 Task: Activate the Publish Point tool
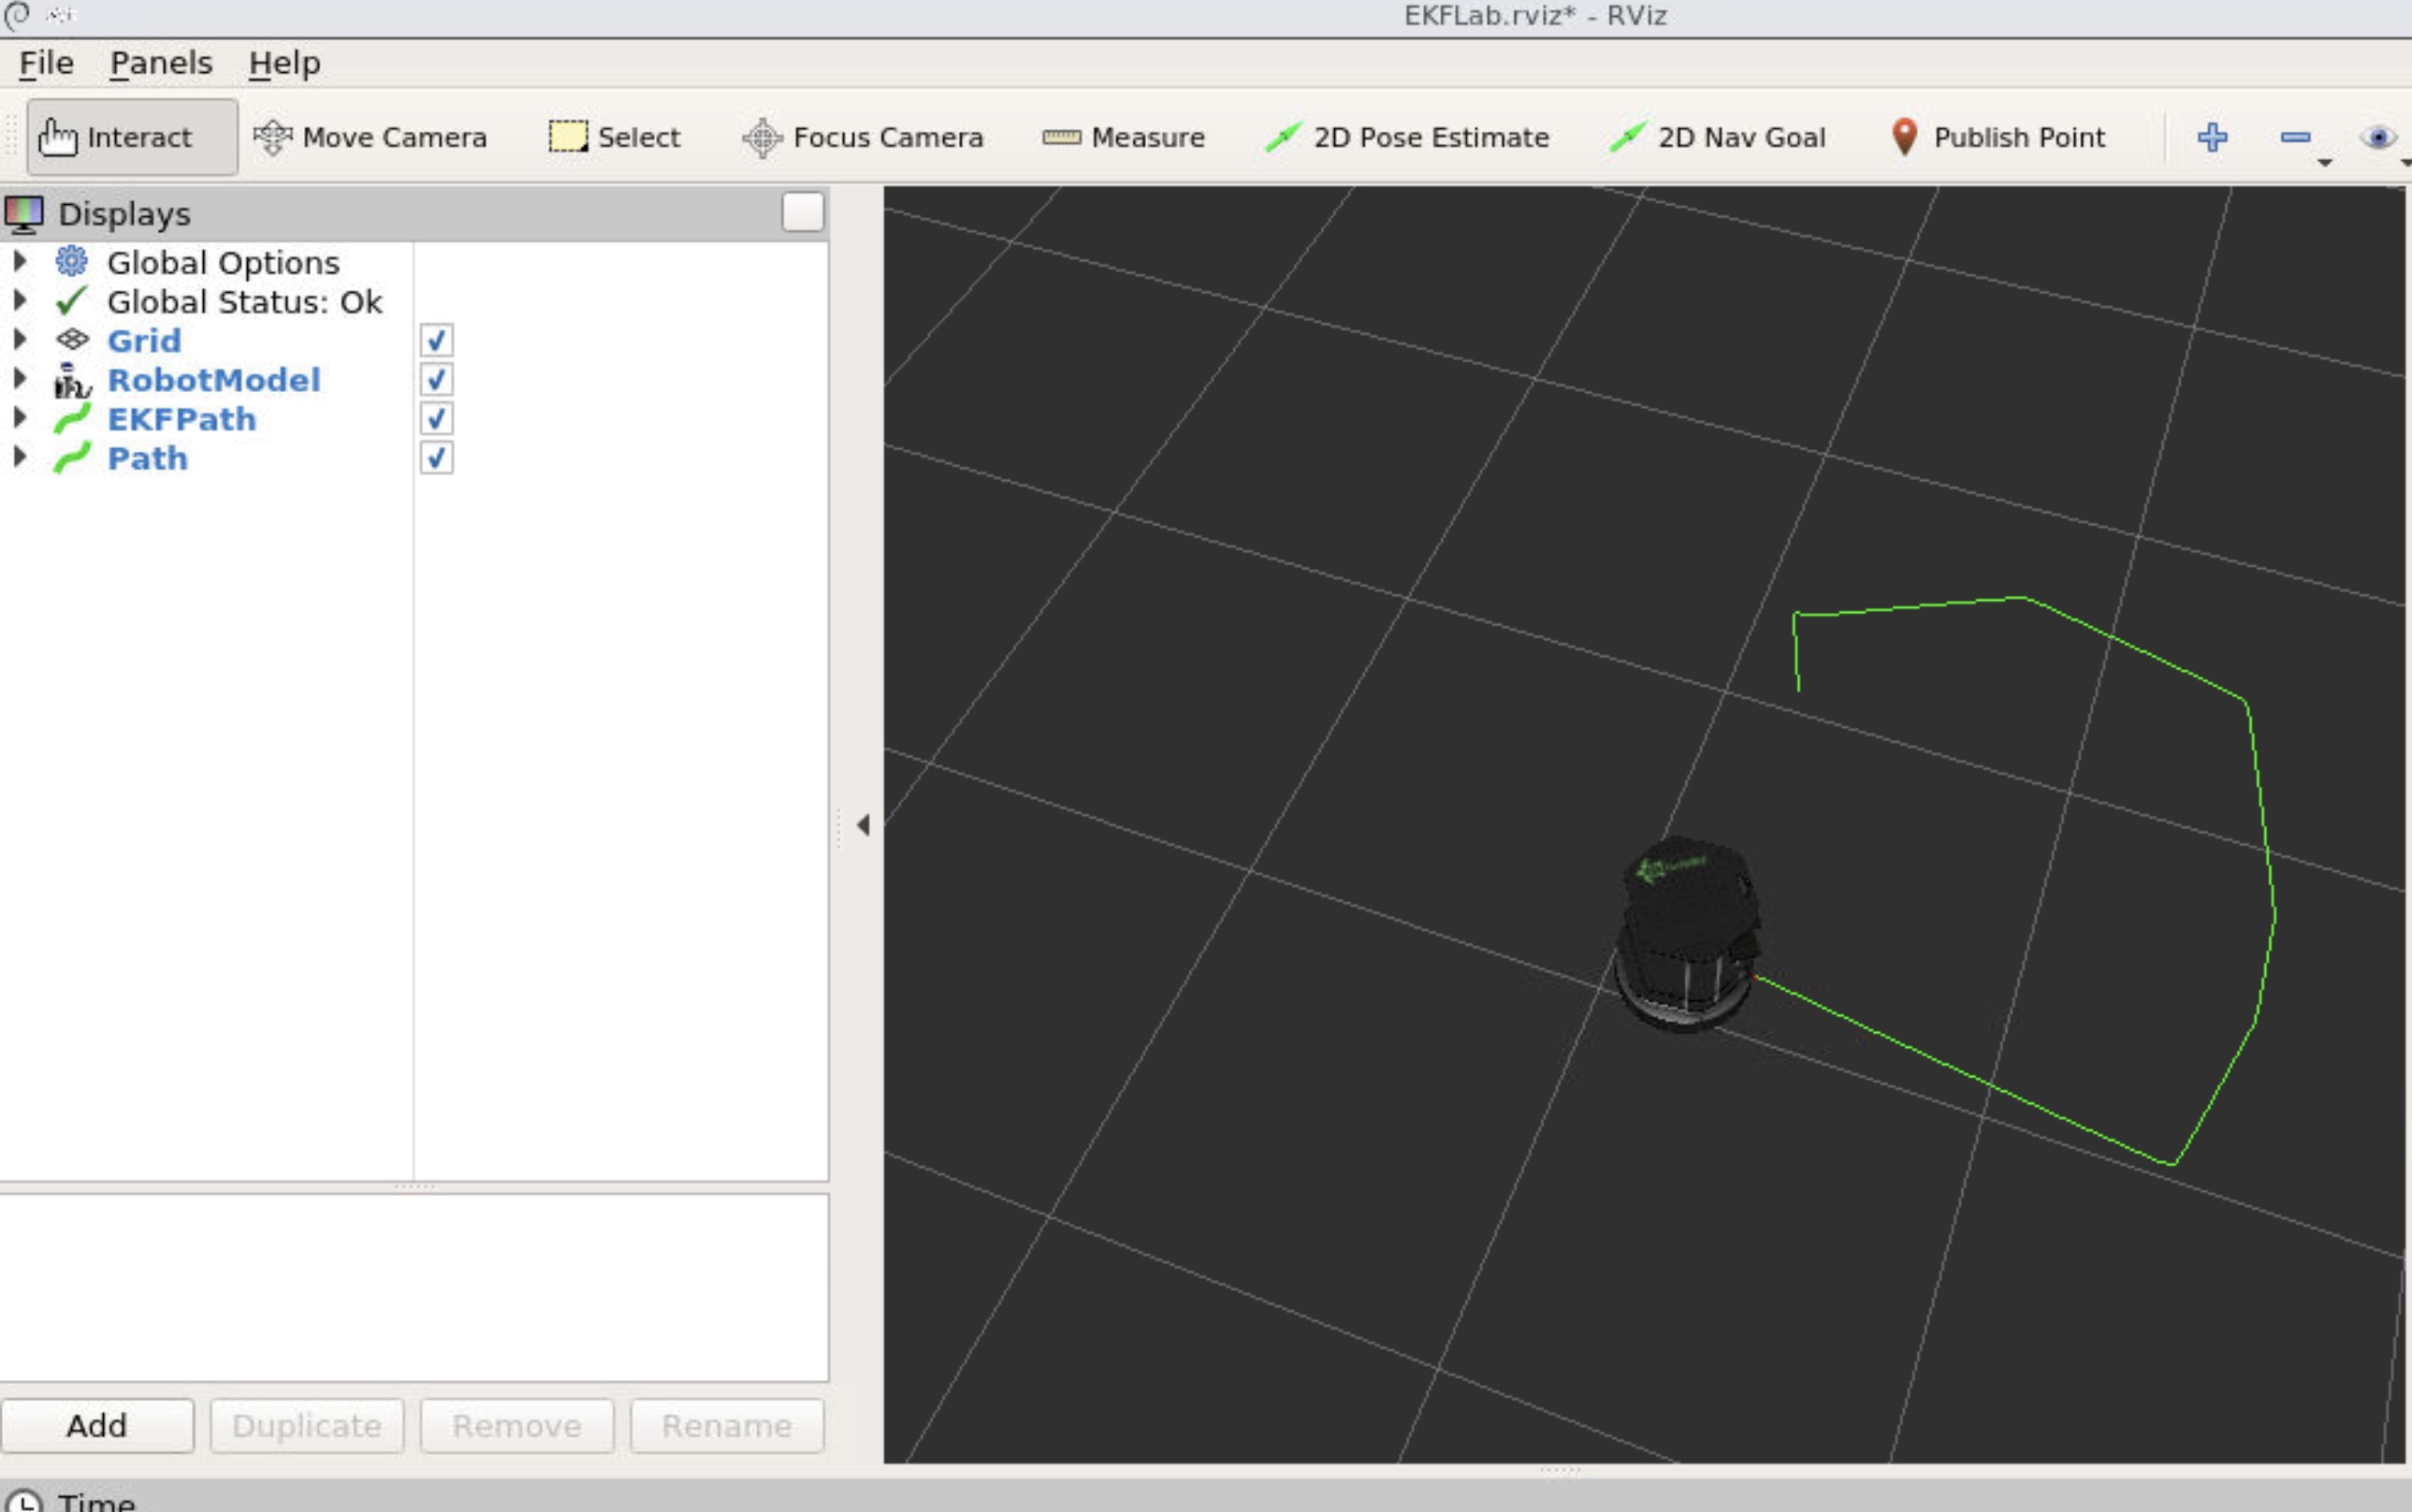click(x=1996, y=137)
